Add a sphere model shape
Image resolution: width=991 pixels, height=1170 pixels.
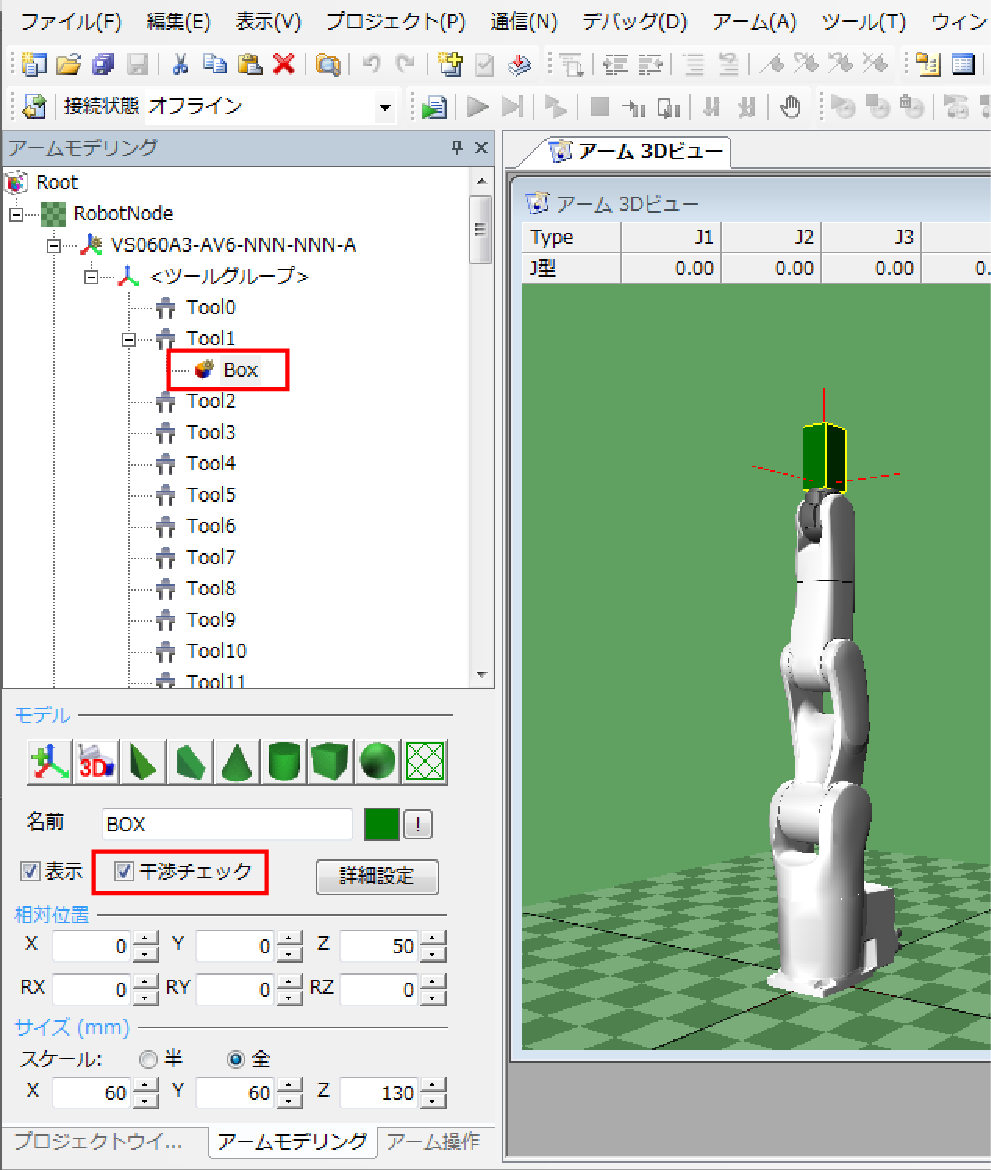tap(380, 763)
